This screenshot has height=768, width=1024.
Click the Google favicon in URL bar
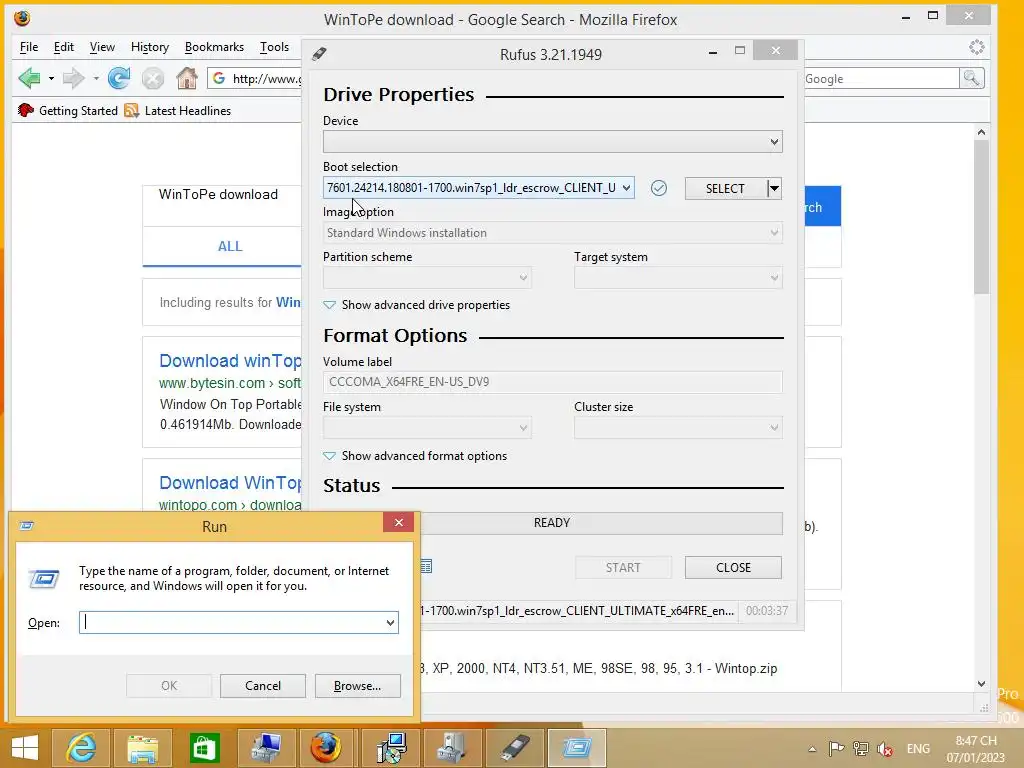[219, 78]
